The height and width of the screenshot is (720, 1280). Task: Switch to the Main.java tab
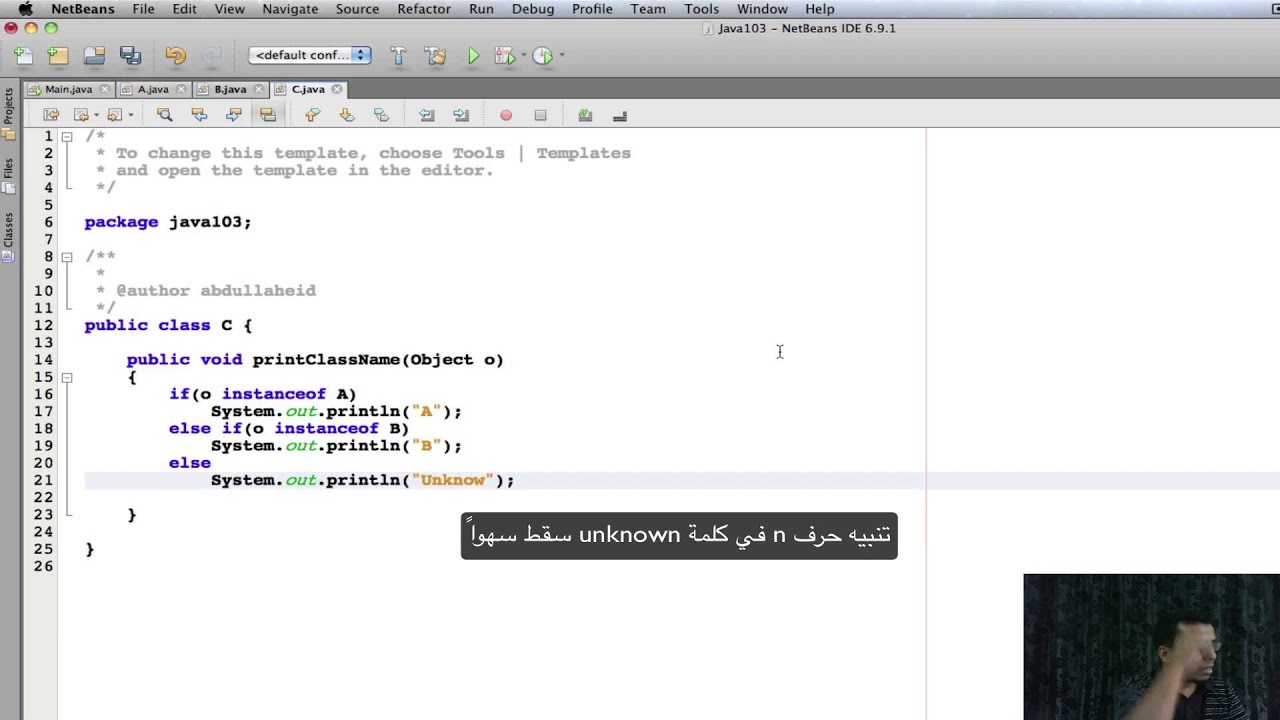click(x=68, y=89)
